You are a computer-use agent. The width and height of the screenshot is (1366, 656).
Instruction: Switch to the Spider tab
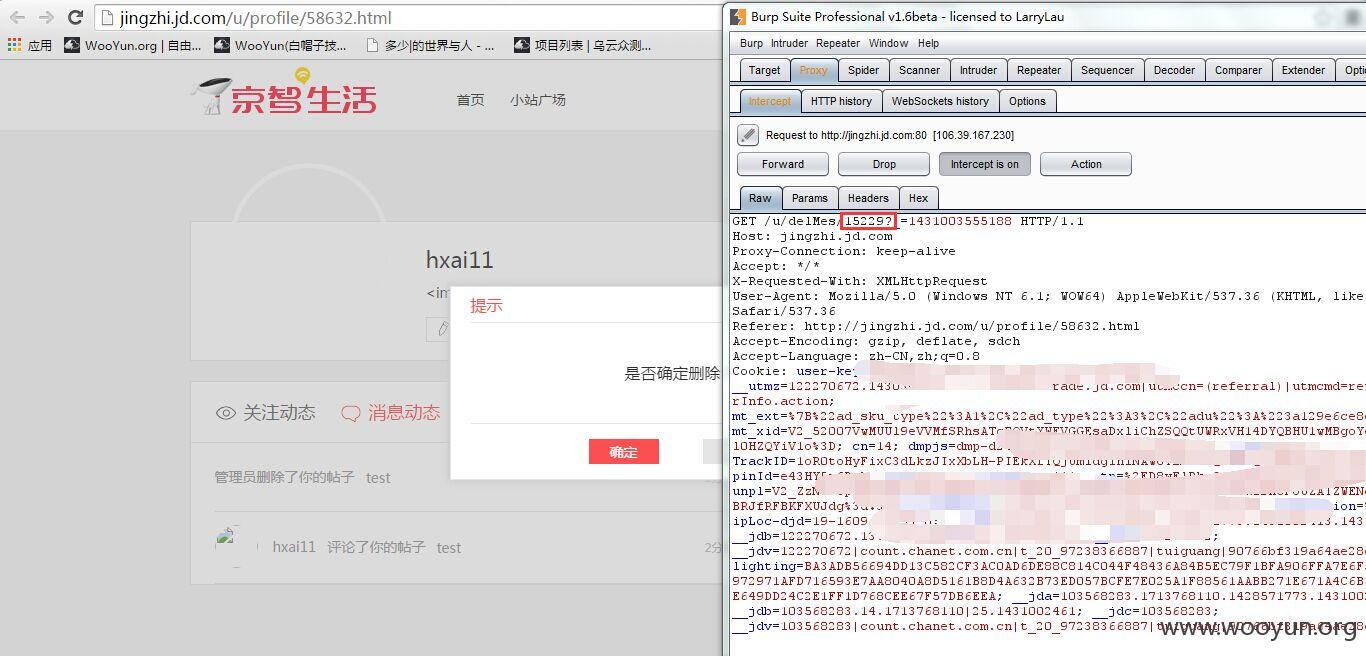[864, 70]
